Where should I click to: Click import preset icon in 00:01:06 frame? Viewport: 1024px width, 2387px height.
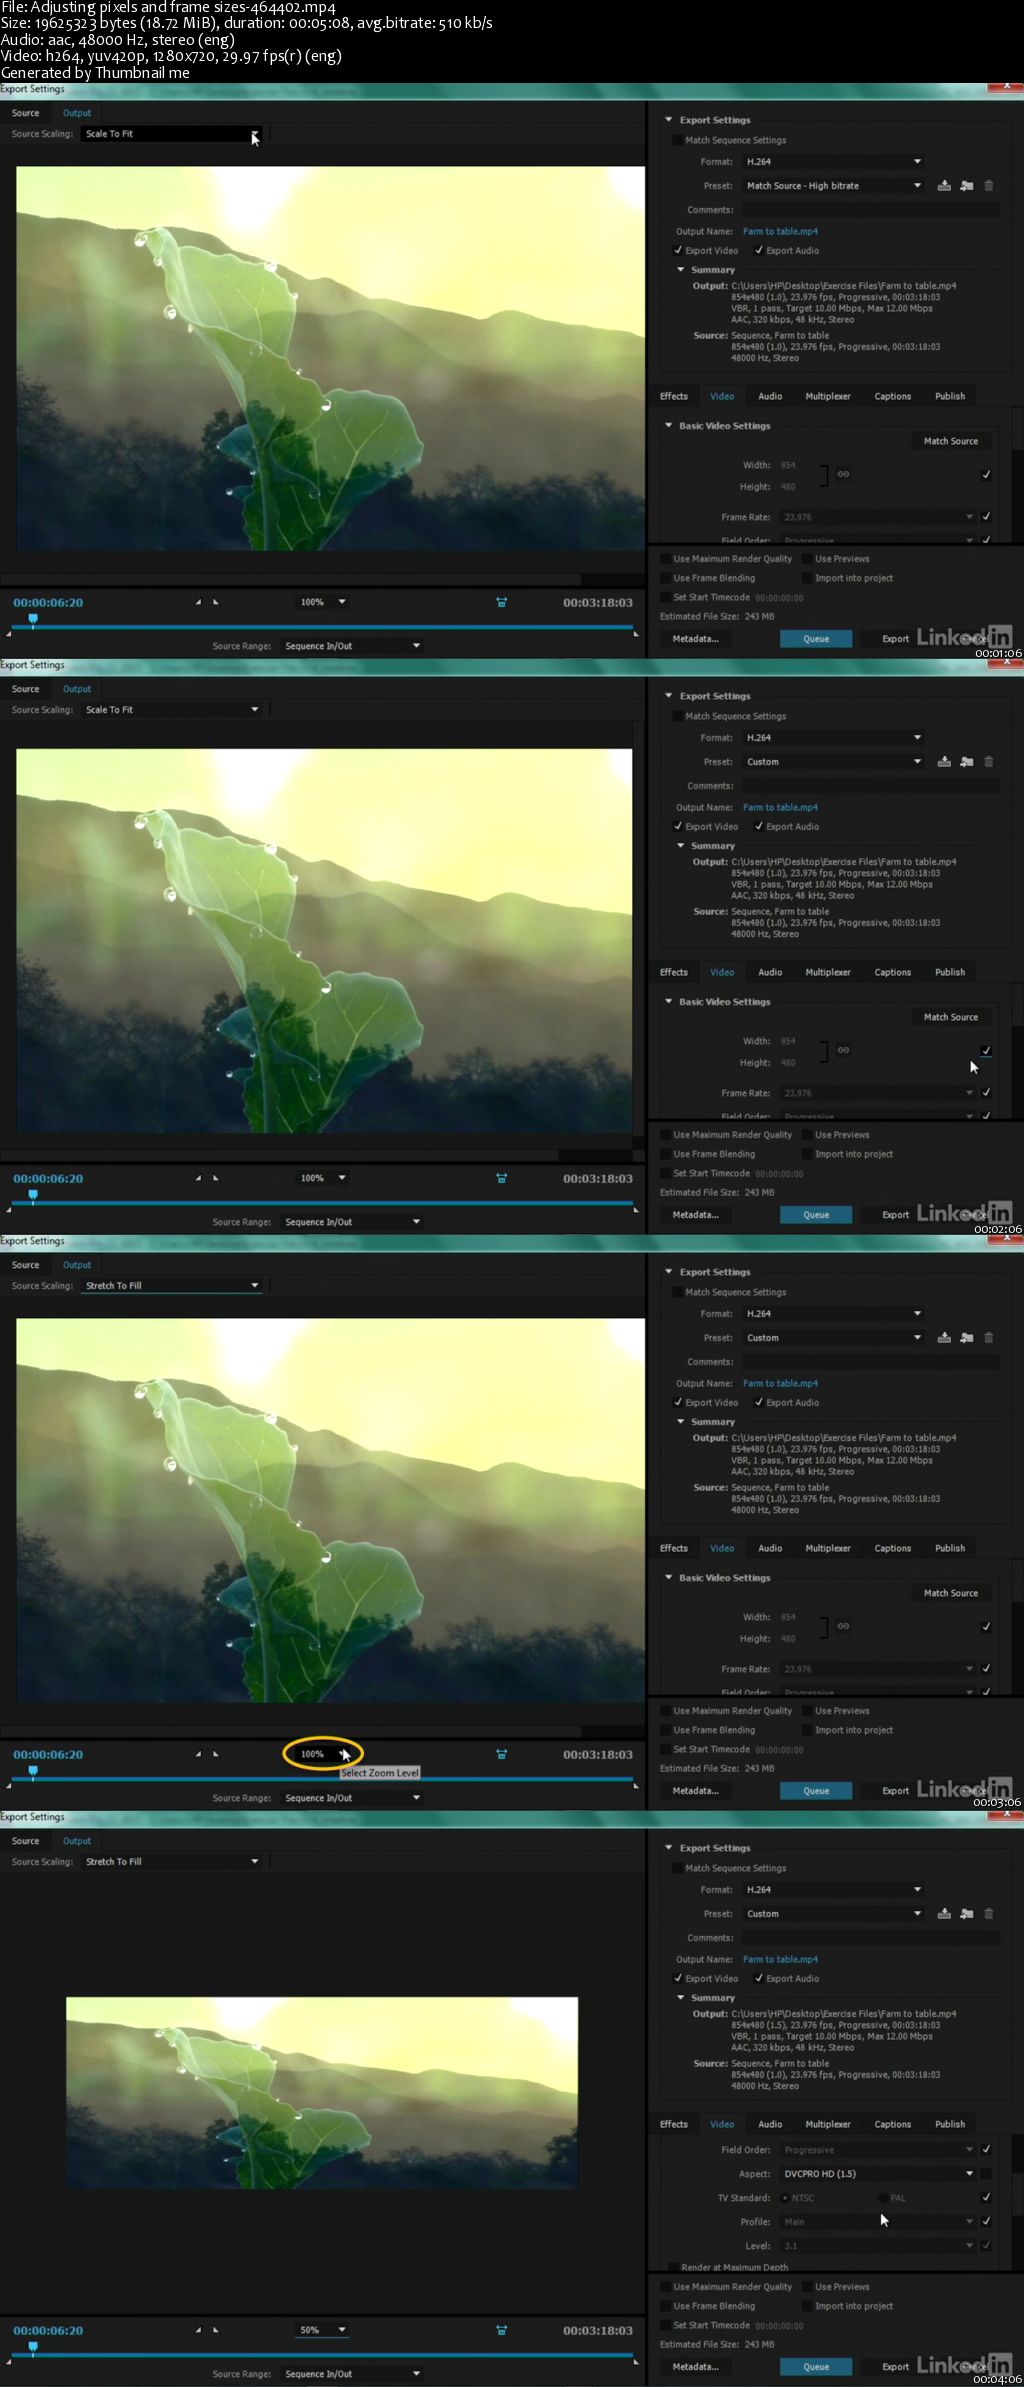[967, 186]
